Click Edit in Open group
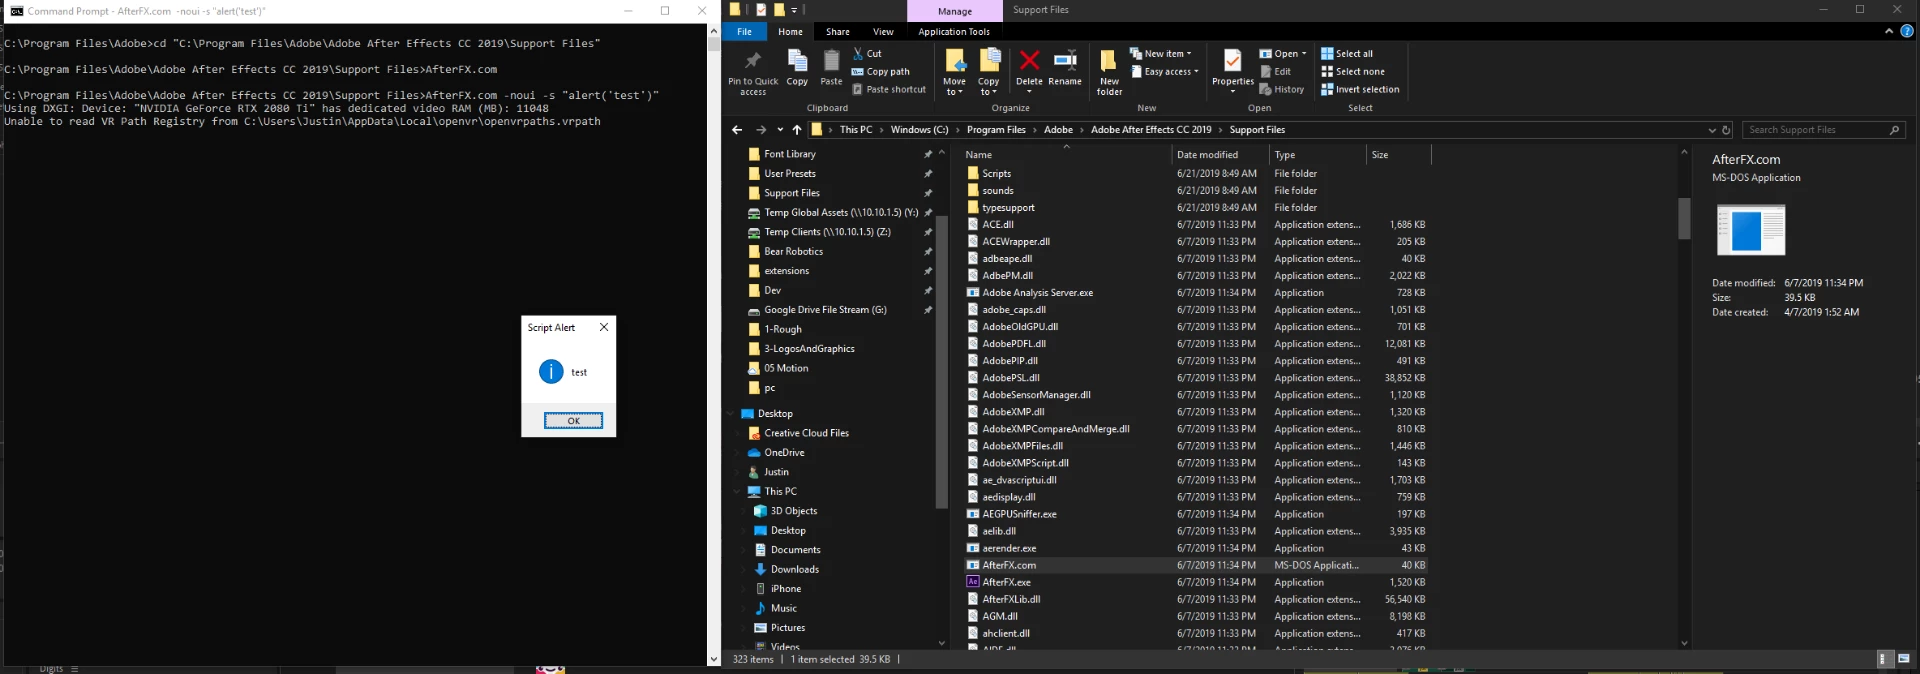 click(x=1276, y=72)
